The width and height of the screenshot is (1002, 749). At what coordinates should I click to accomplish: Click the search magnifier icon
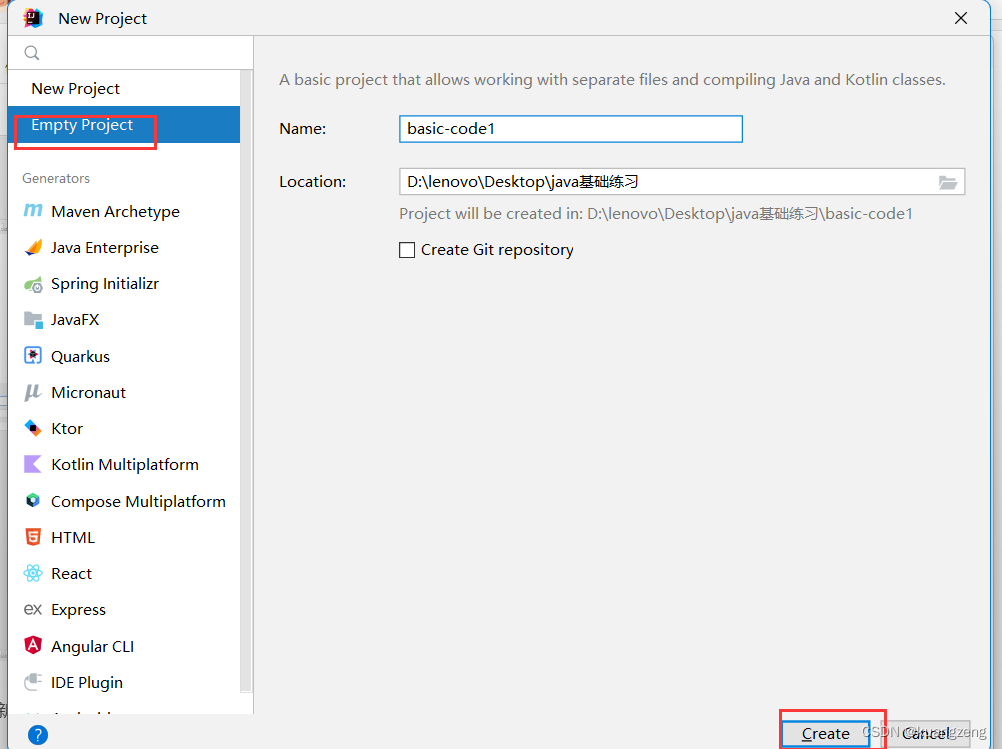point(31,52)
